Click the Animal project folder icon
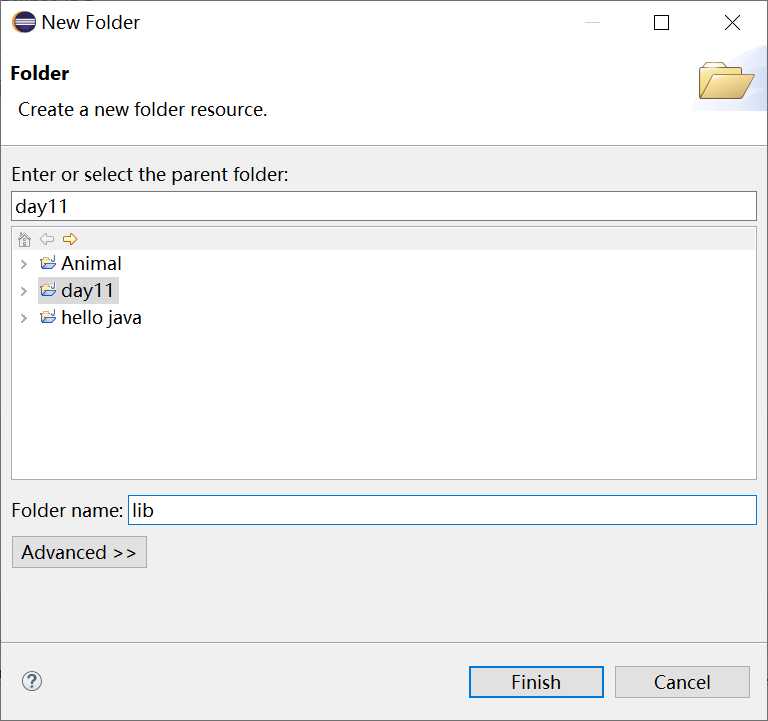 48,264
